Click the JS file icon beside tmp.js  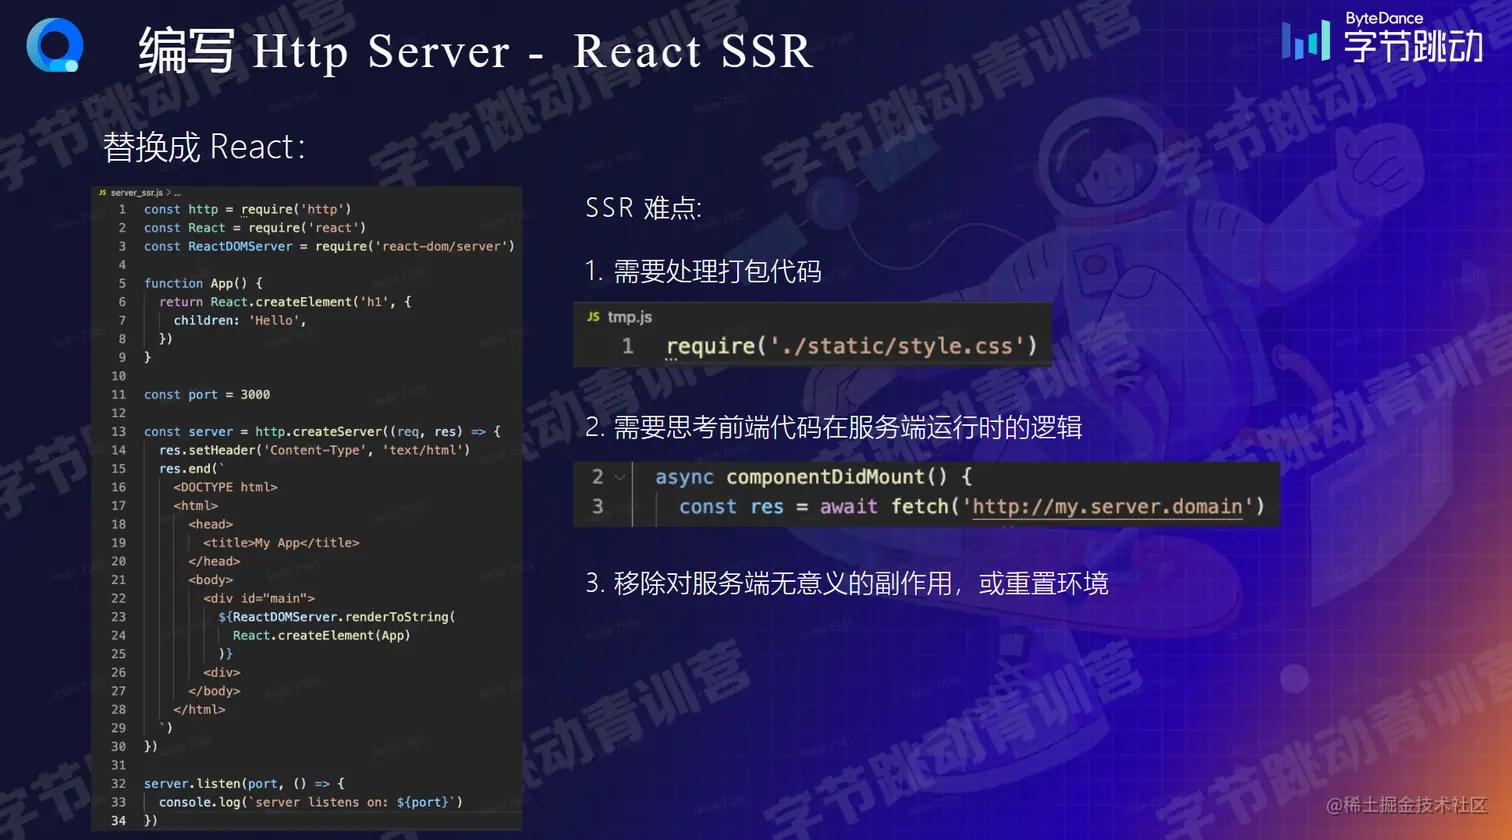(593, 316)
